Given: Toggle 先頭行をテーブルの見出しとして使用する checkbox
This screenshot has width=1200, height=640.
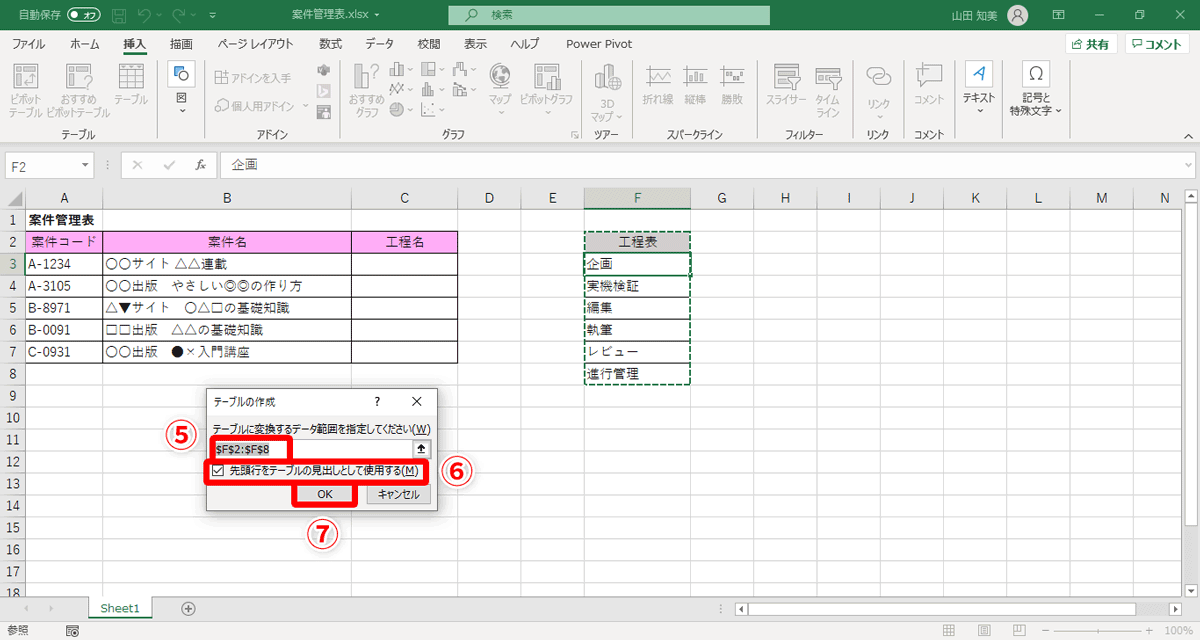Looking at the screenshot, I should pos(218,469).
